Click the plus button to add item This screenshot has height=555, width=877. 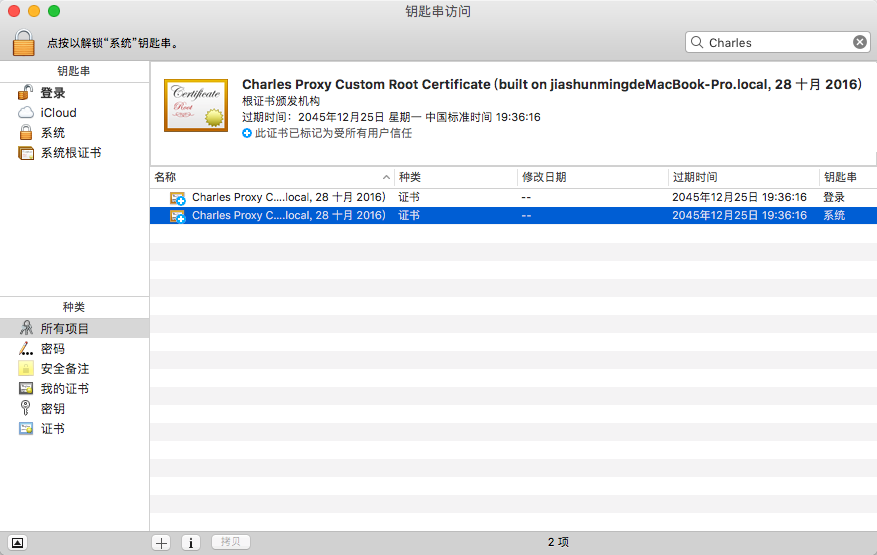pyautogui.click(x=161, y=542)
